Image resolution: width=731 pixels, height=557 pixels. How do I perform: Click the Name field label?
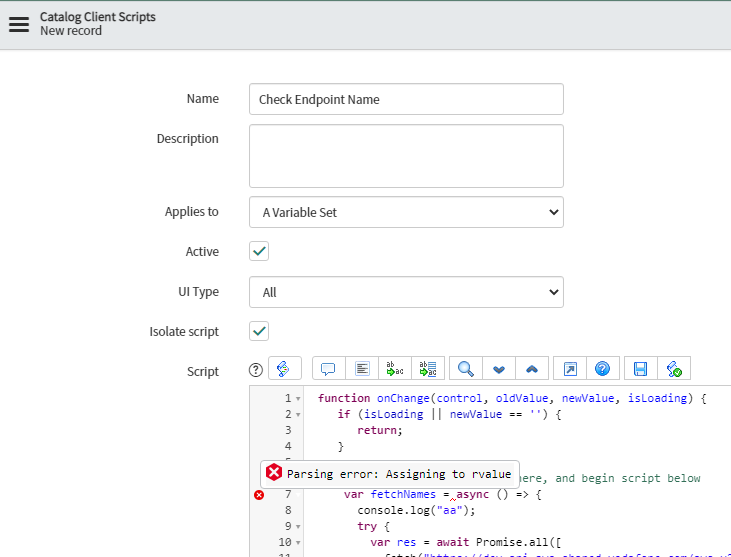[202, 99]
